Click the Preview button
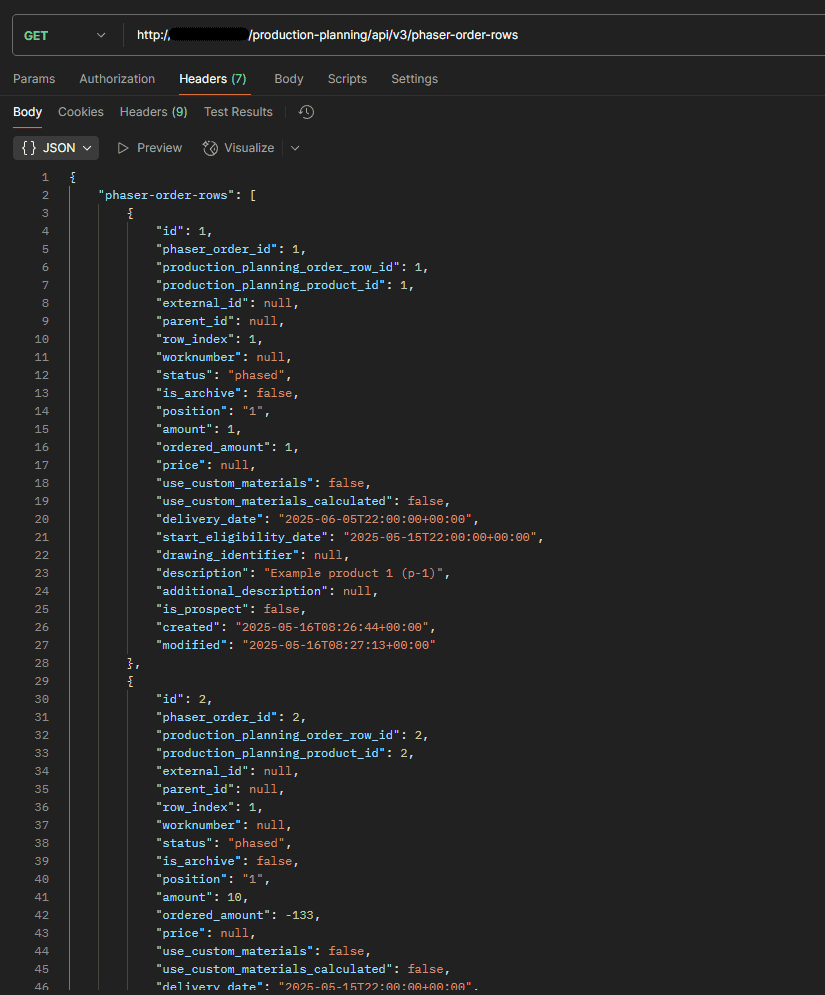The width and height of the screenshot is (825, 995). pos(150,148)
